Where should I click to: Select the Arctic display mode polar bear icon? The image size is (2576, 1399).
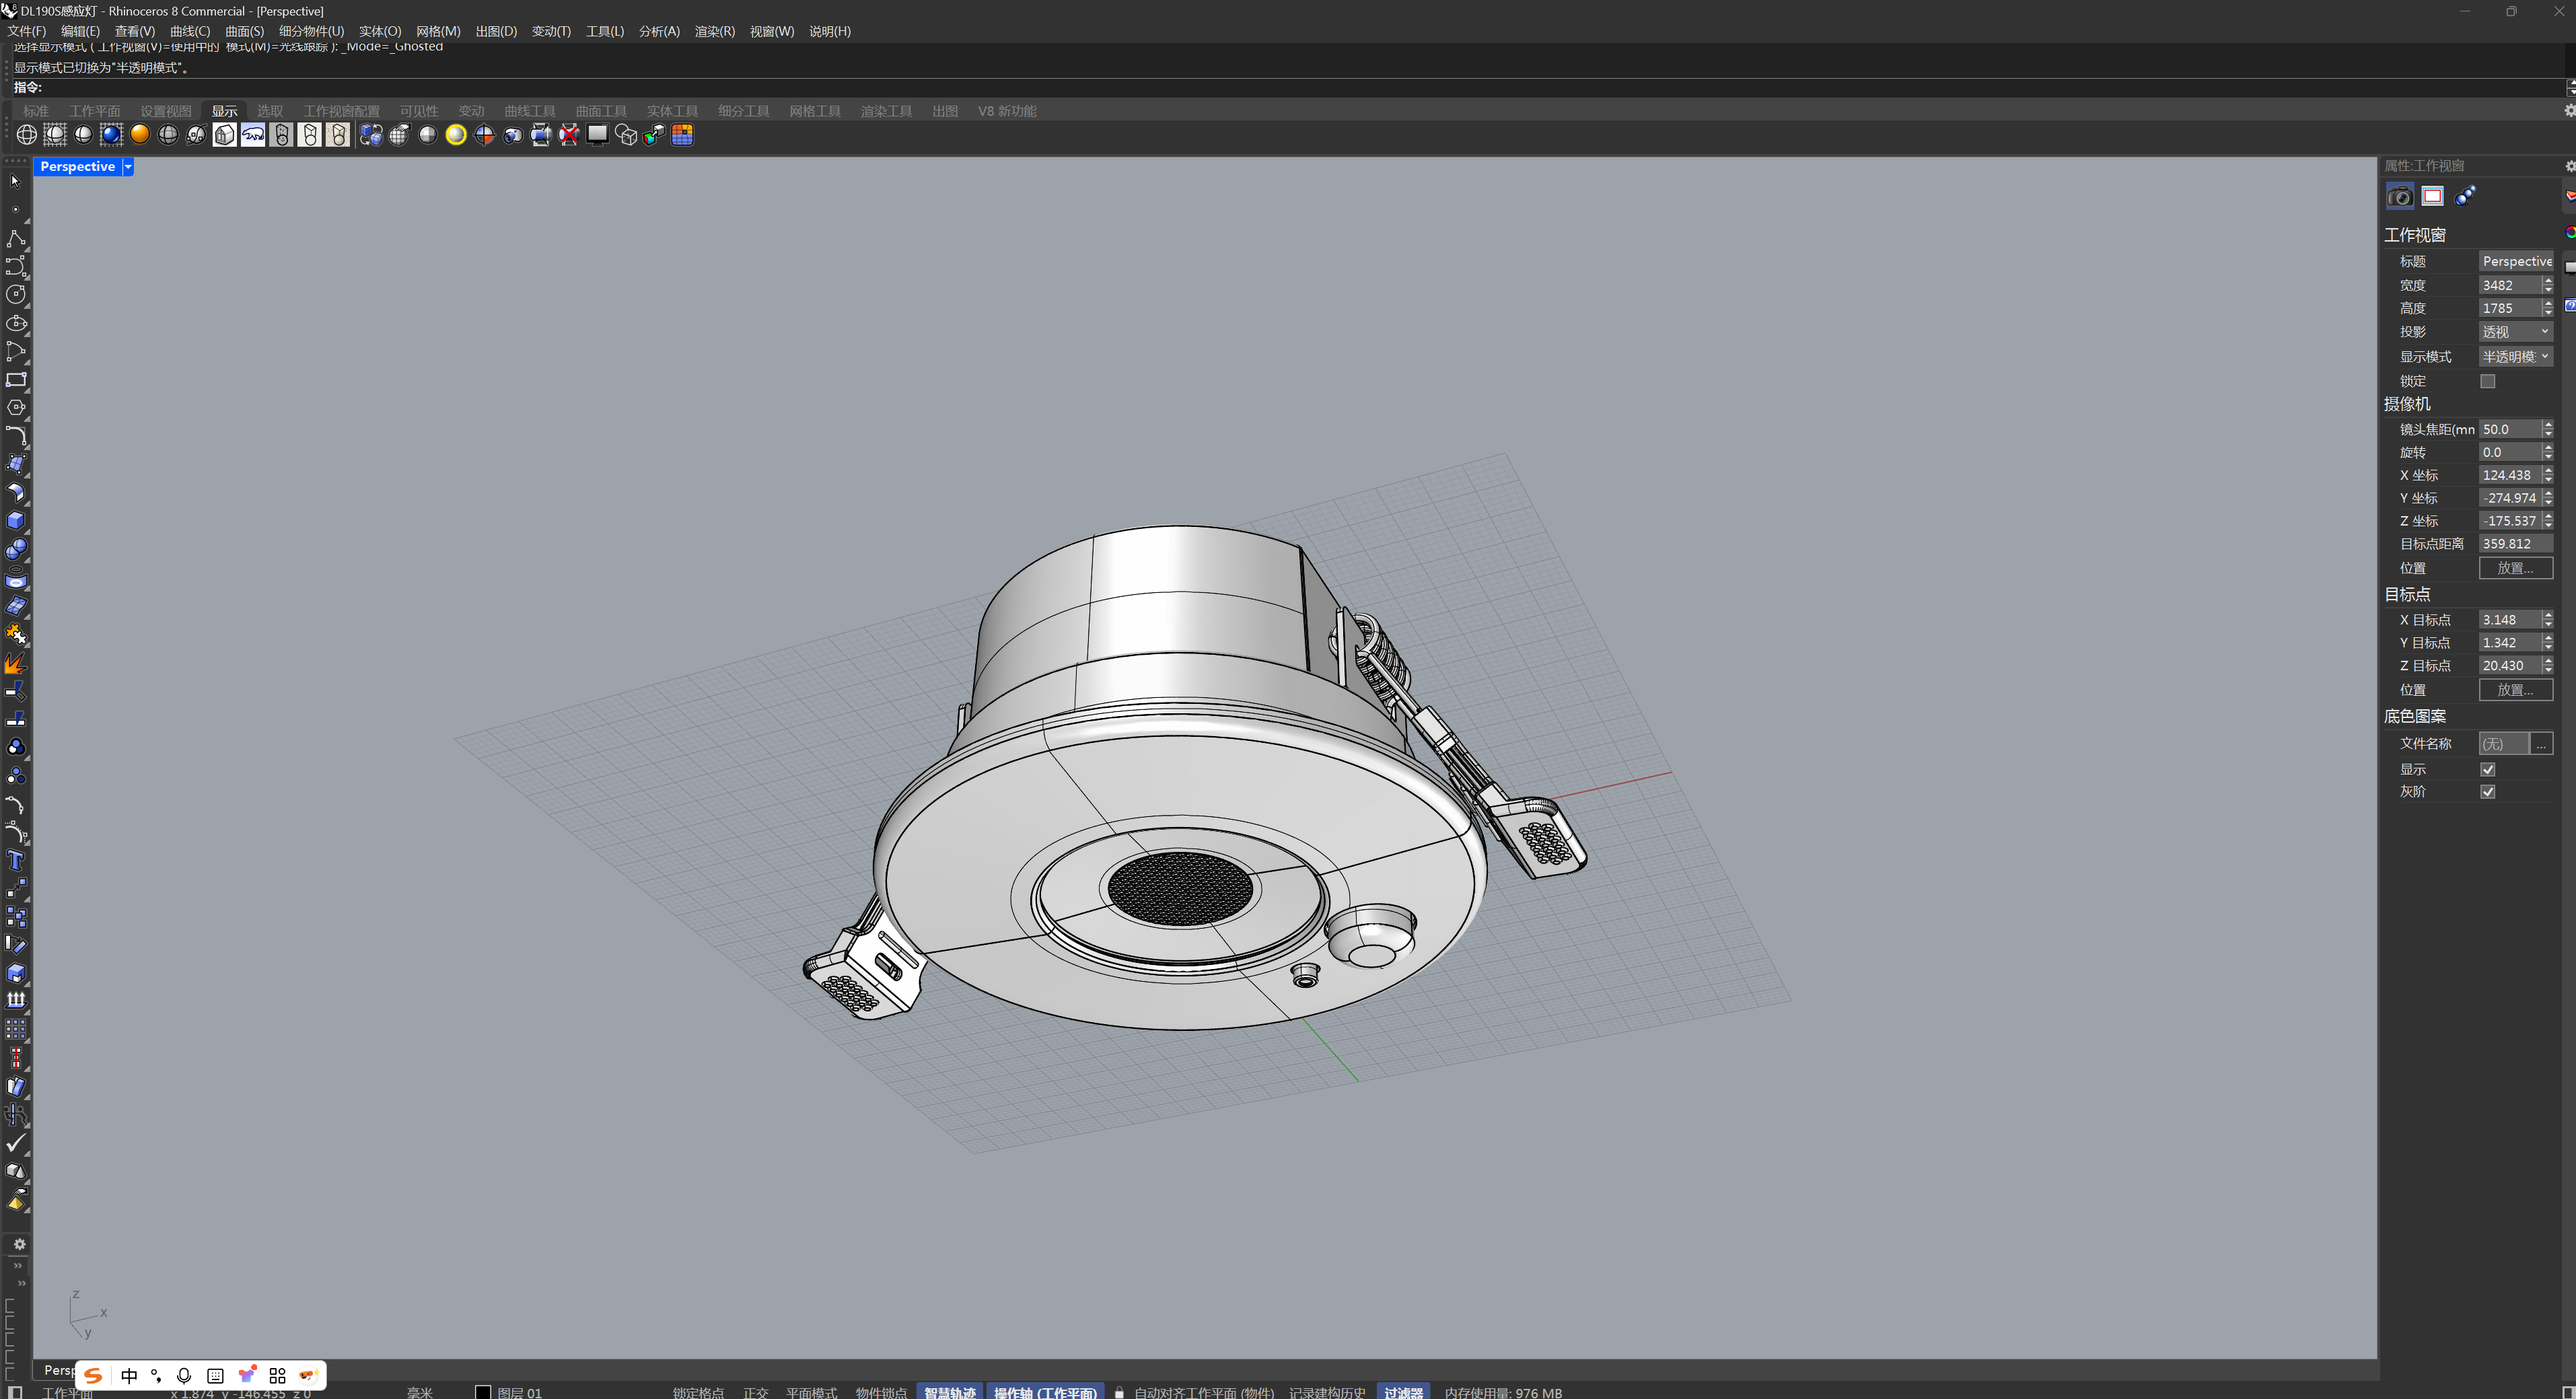coord(253,135)
